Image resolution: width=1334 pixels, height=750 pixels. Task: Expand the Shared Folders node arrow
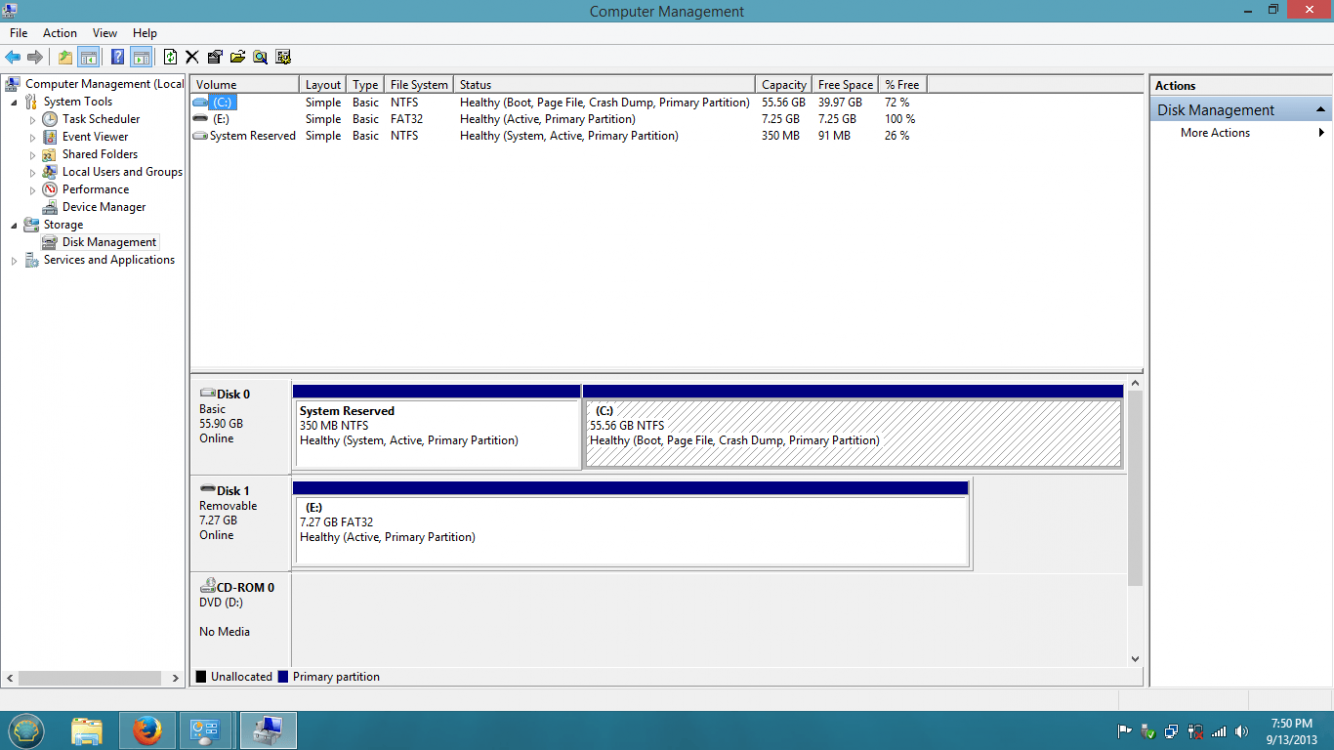tap(33, 154)
